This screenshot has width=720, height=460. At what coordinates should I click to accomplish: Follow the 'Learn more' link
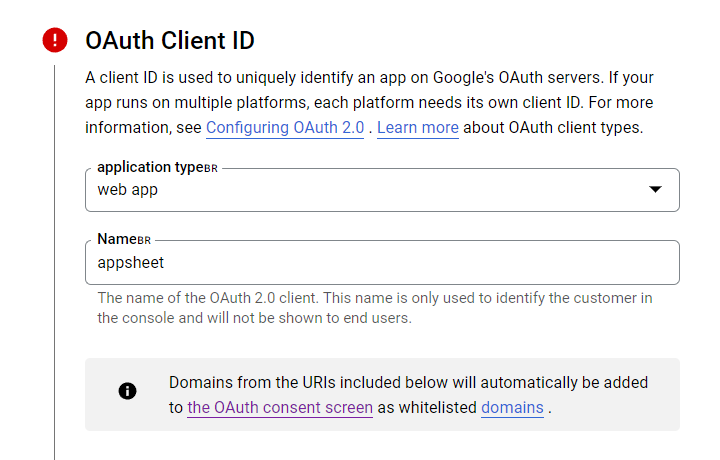(418, 128)
